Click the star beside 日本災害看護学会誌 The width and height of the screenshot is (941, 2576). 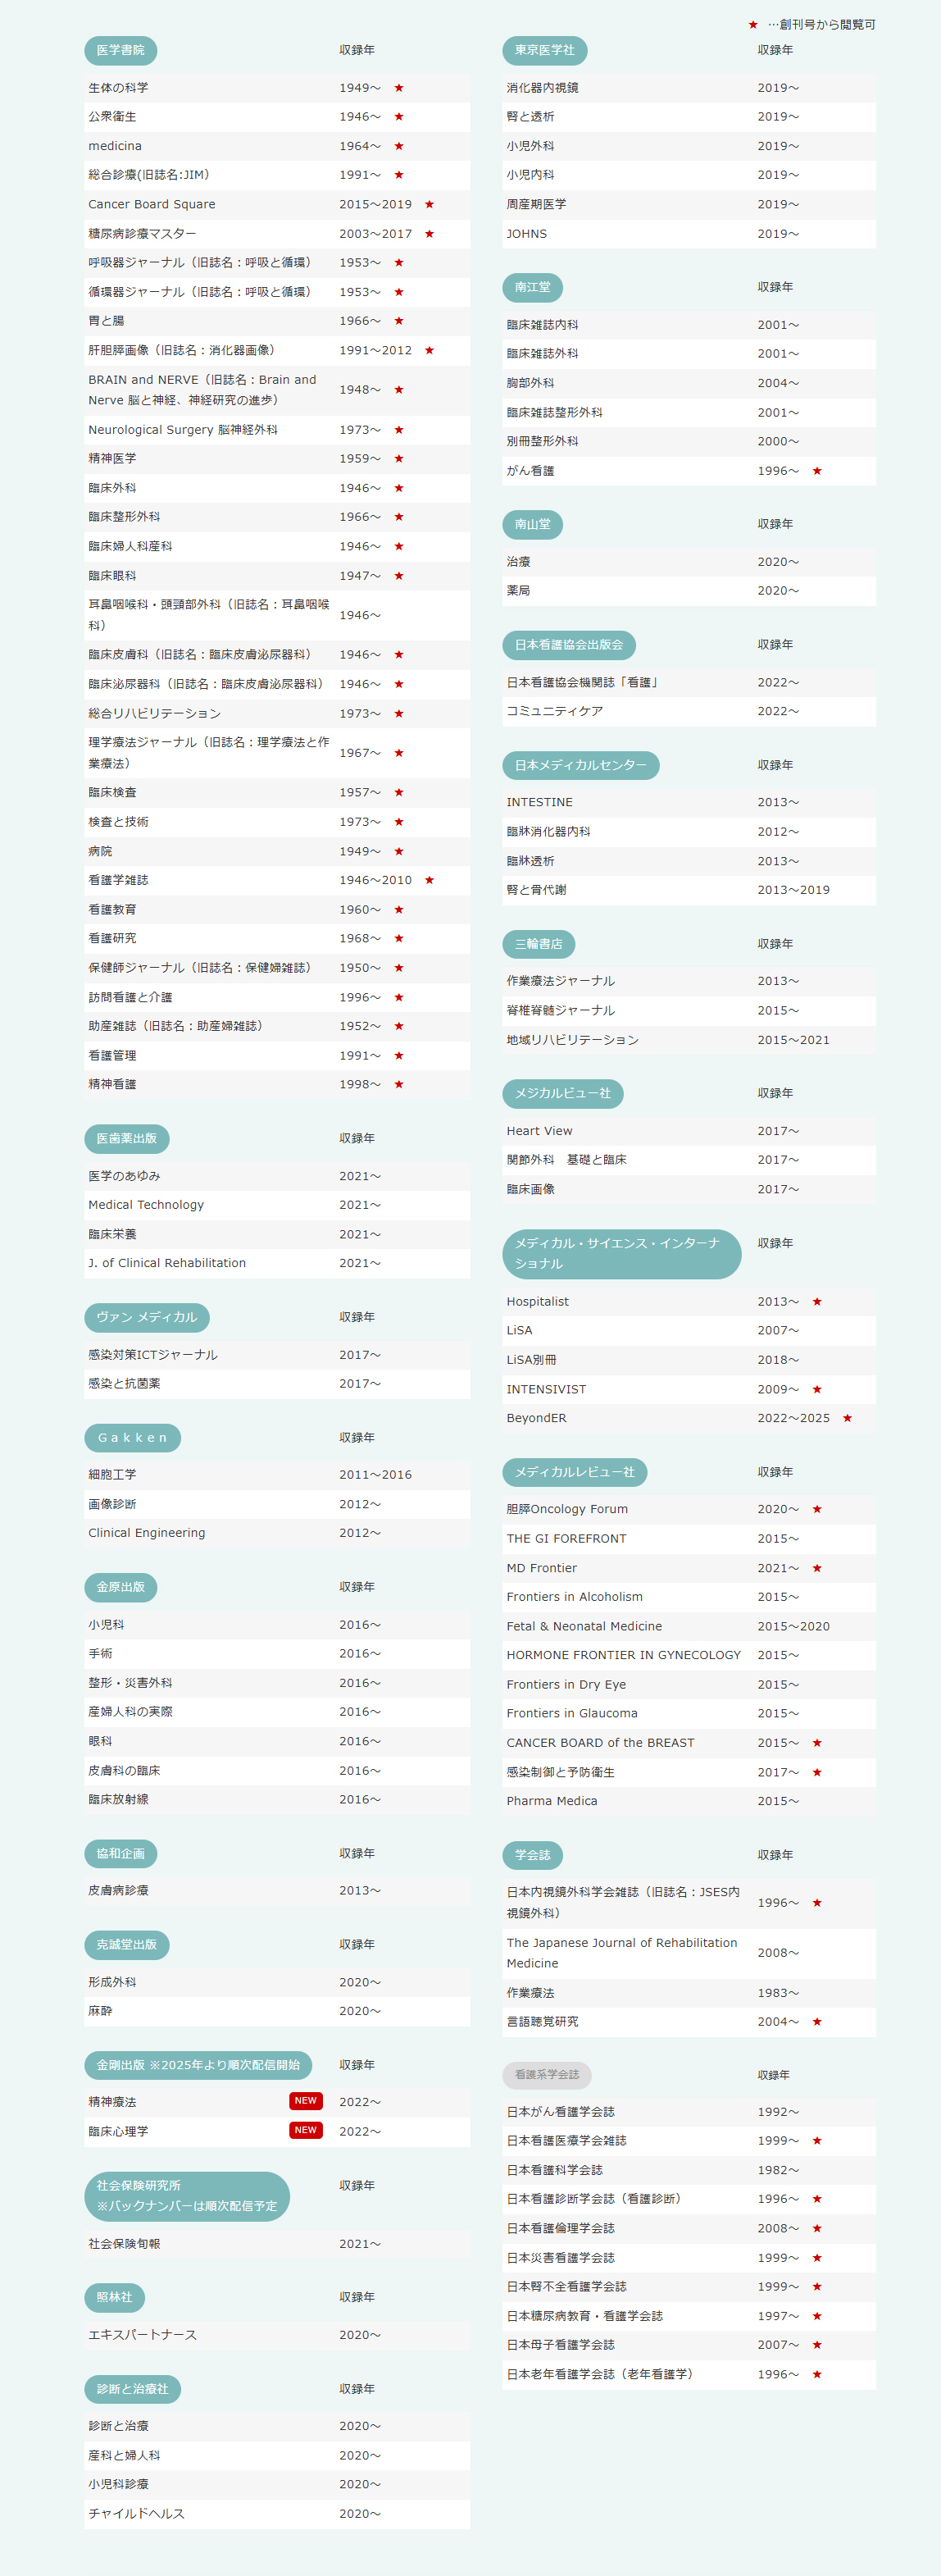[x=817, y=2257]
